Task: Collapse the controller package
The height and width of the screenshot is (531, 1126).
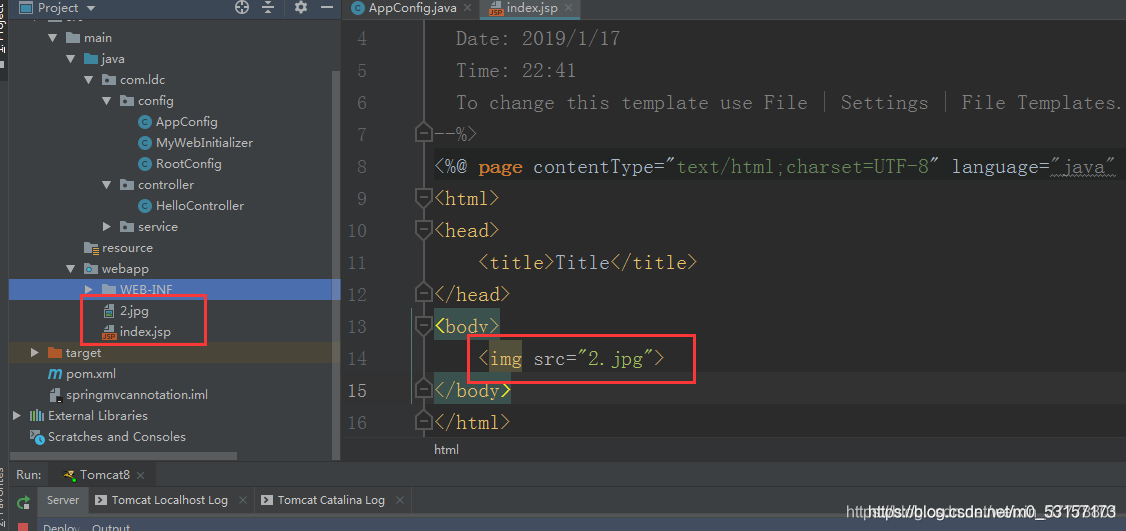Action: [106, 185]
